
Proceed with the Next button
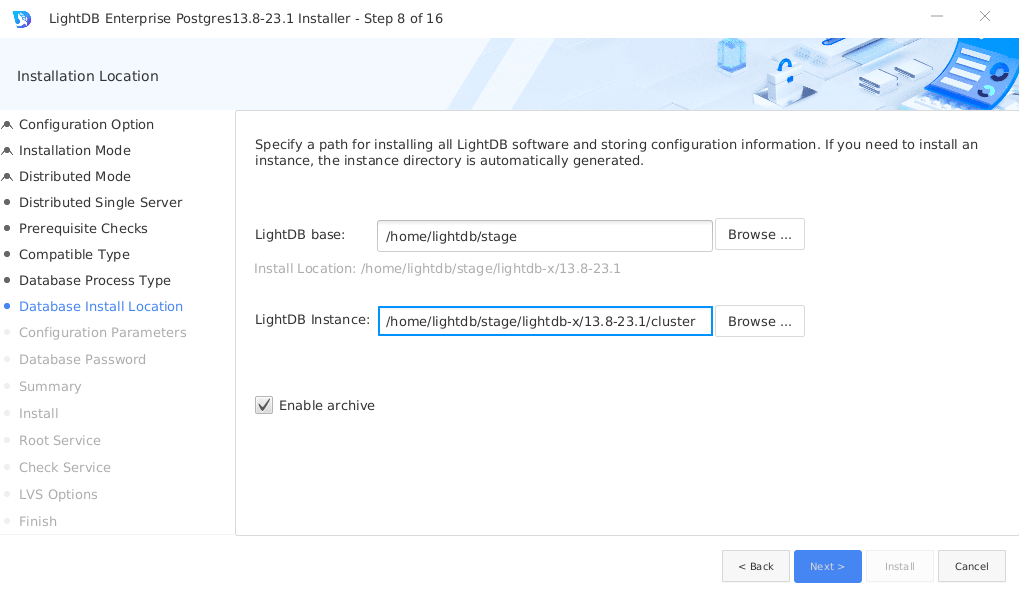pos(827,567)
